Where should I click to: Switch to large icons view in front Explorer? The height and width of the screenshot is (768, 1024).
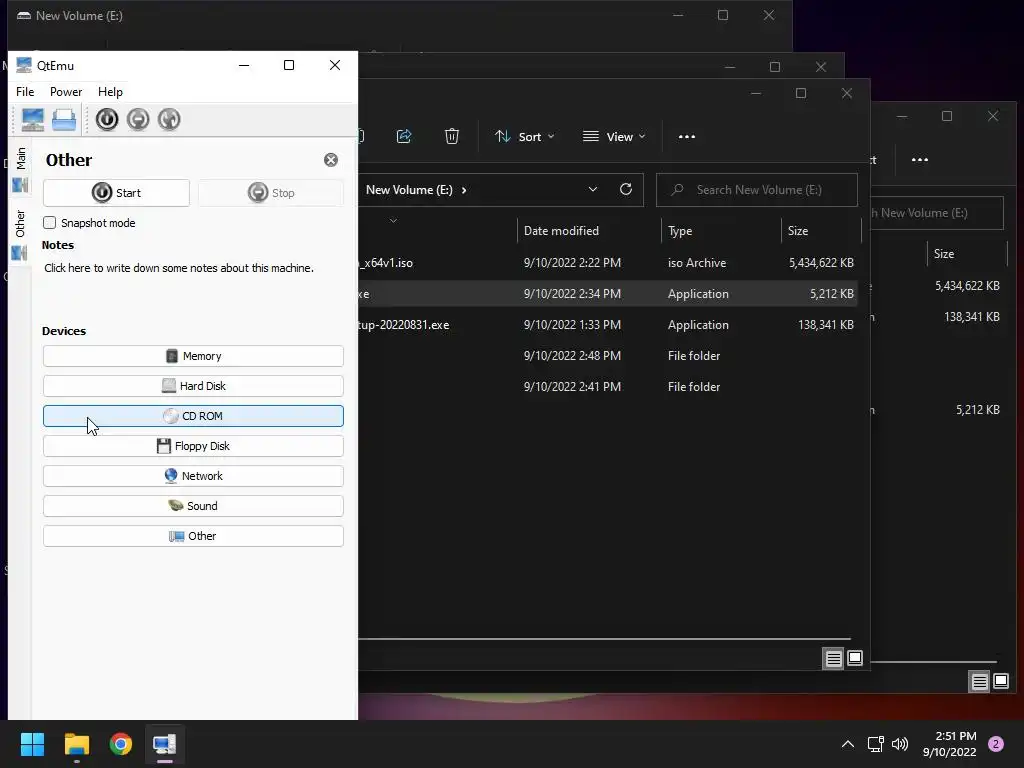pos(856,658)
